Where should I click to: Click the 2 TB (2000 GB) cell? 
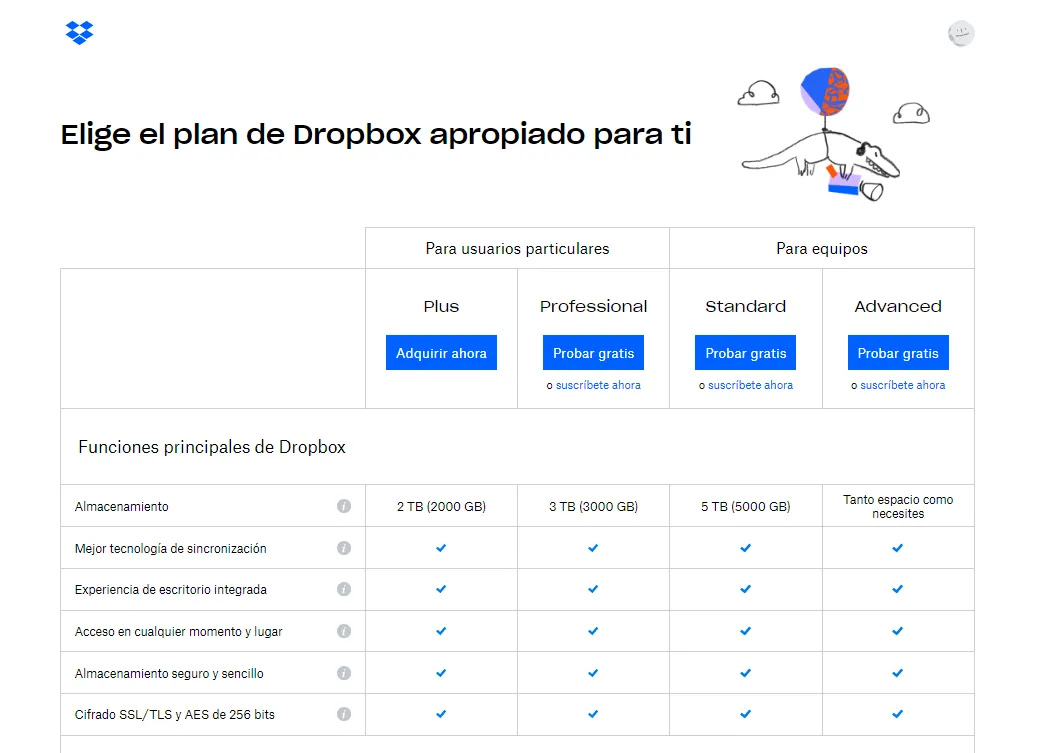[x=441, y=506]
